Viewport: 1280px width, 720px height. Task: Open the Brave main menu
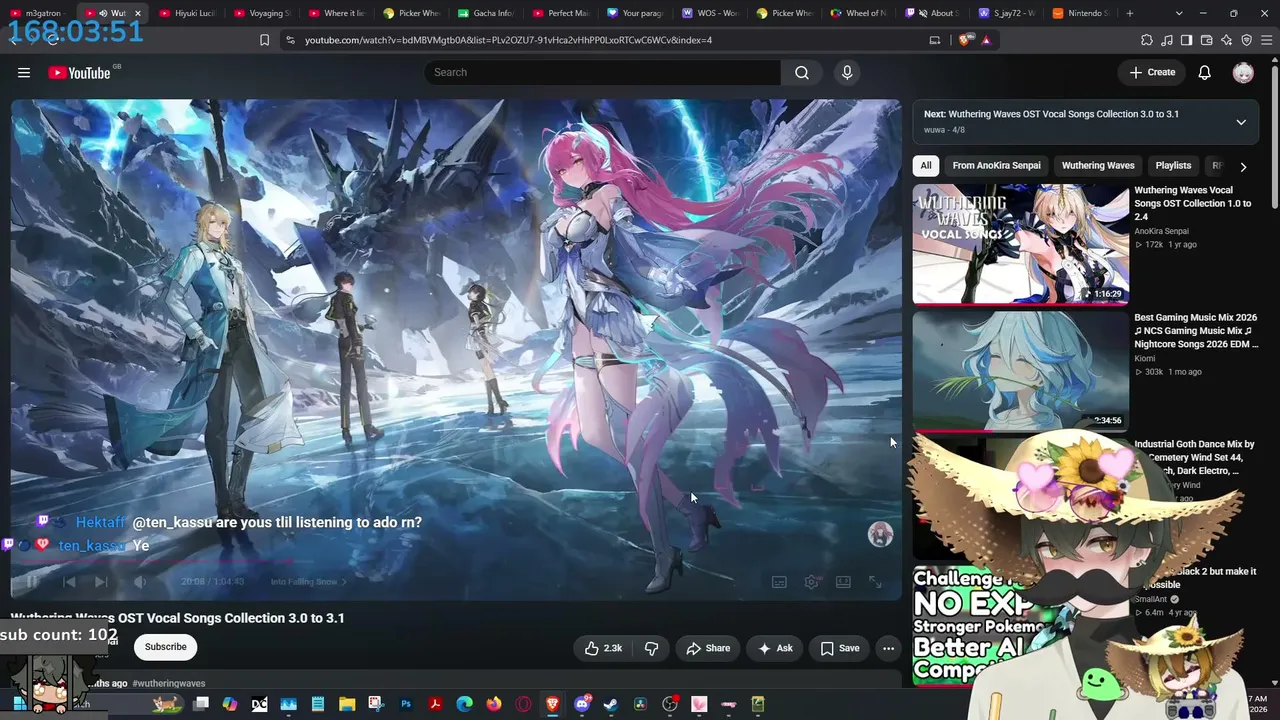coord(1267,40)
